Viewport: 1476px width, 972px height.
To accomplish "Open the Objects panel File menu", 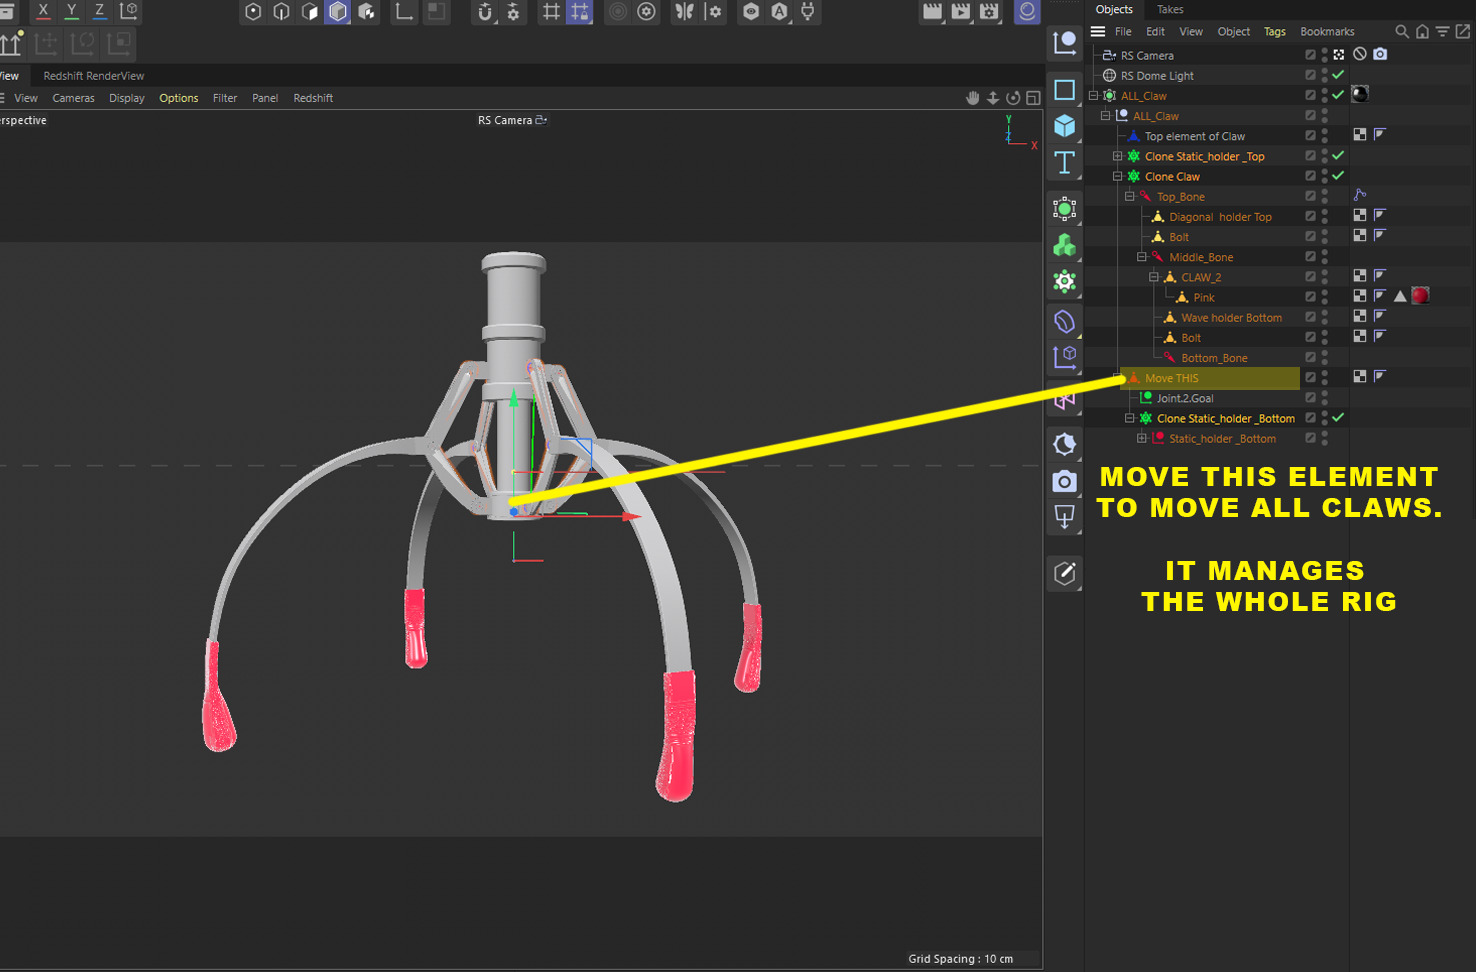I will coord(1123,32).
